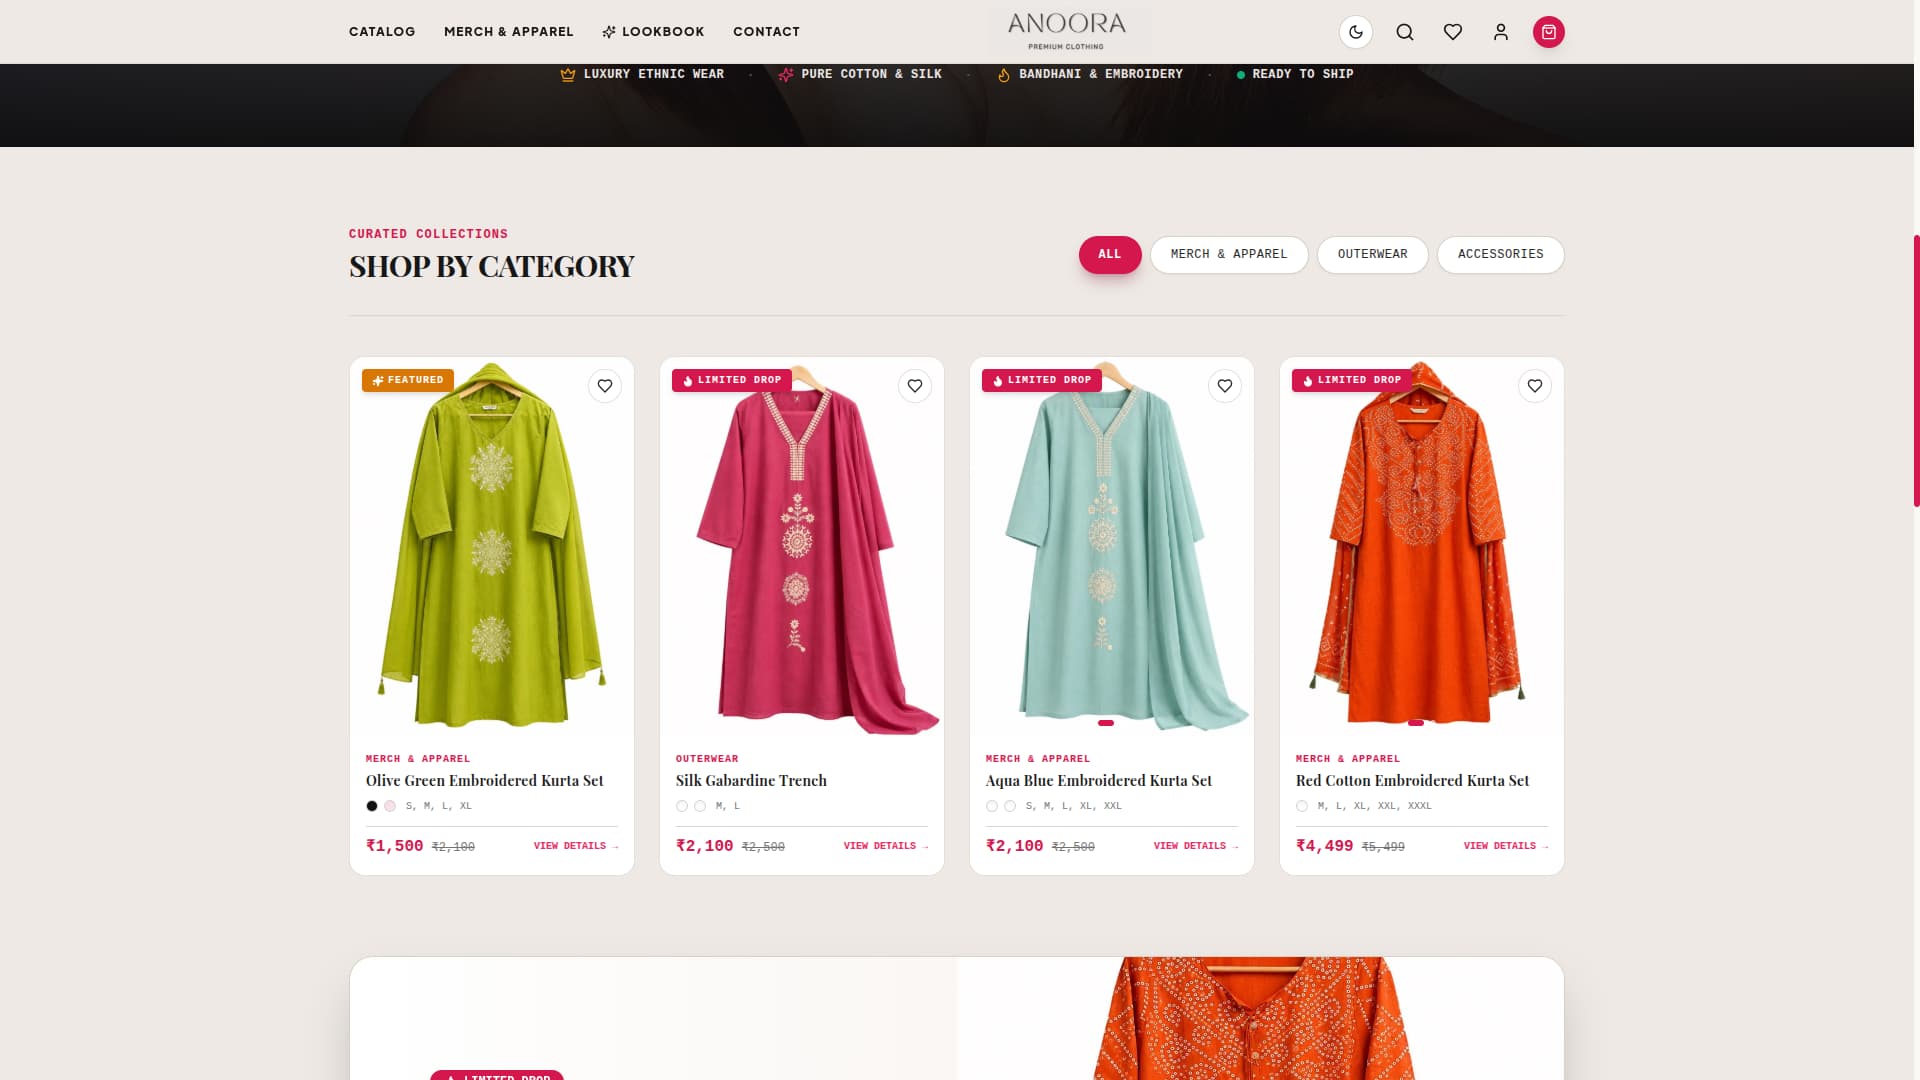Open the Lookbook navigation link
This screenshot has width=1920, height=1080.
pos(653,32)
